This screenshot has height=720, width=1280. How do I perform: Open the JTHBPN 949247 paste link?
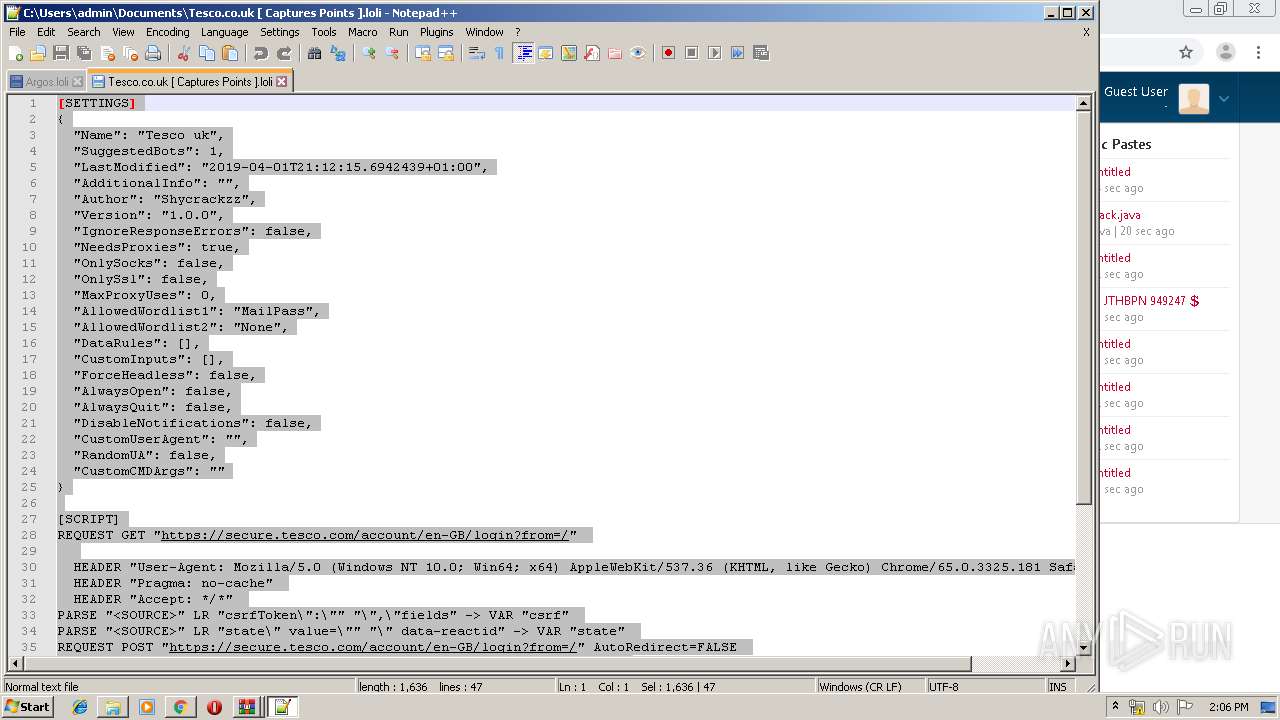pos(1150,300)
